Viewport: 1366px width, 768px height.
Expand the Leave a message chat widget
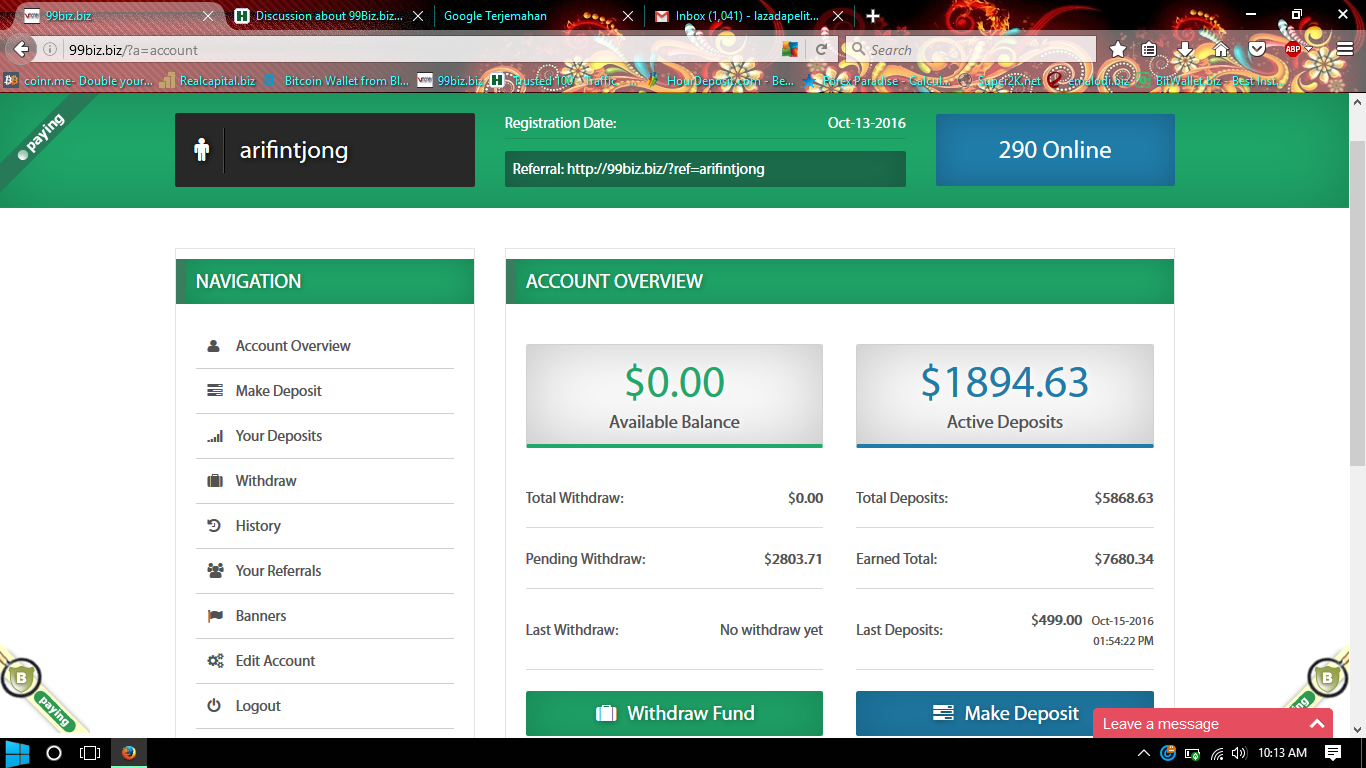click(x=1316, y=724)
